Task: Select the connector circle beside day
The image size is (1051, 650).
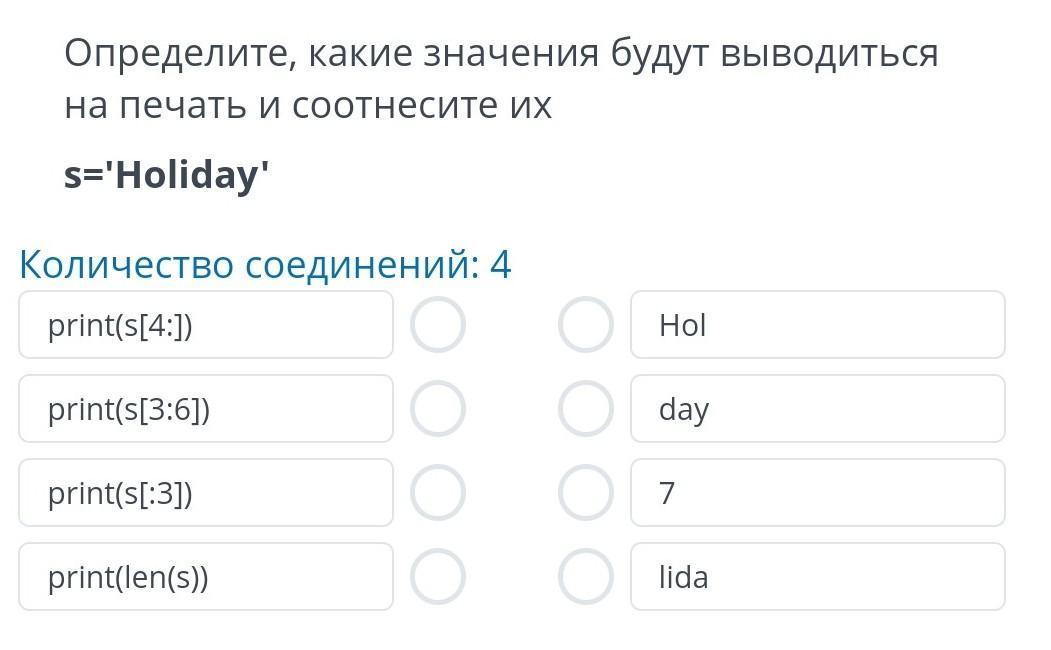Action: click(586, 409)
